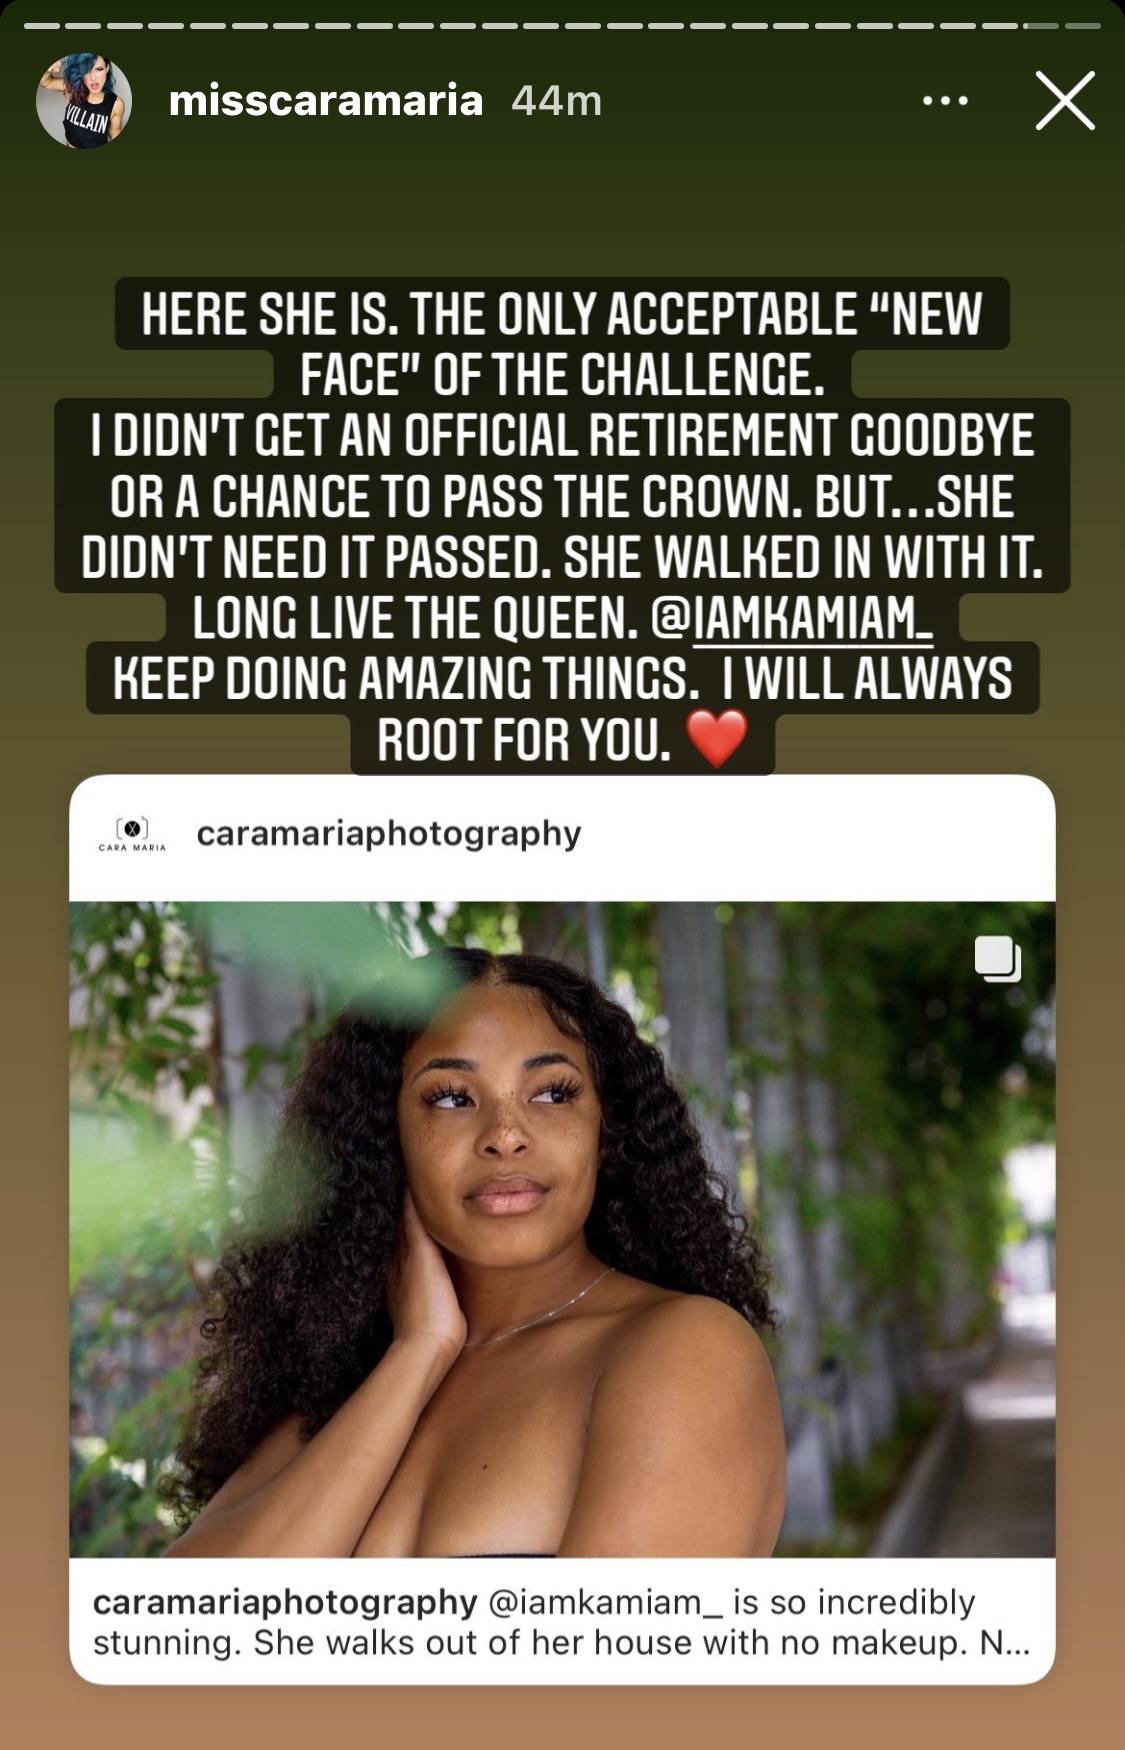
Task: Open caramariaphotography camera logo avatar
Action: [132, 834]
